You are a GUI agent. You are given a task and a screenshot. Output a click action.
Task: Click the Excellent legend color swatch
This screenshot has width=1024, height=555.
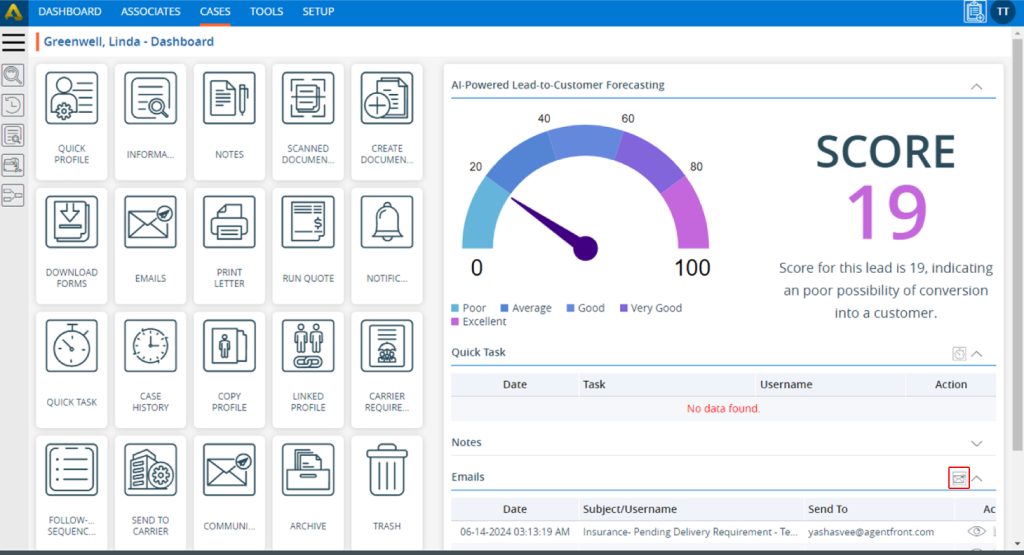(455, 322)
